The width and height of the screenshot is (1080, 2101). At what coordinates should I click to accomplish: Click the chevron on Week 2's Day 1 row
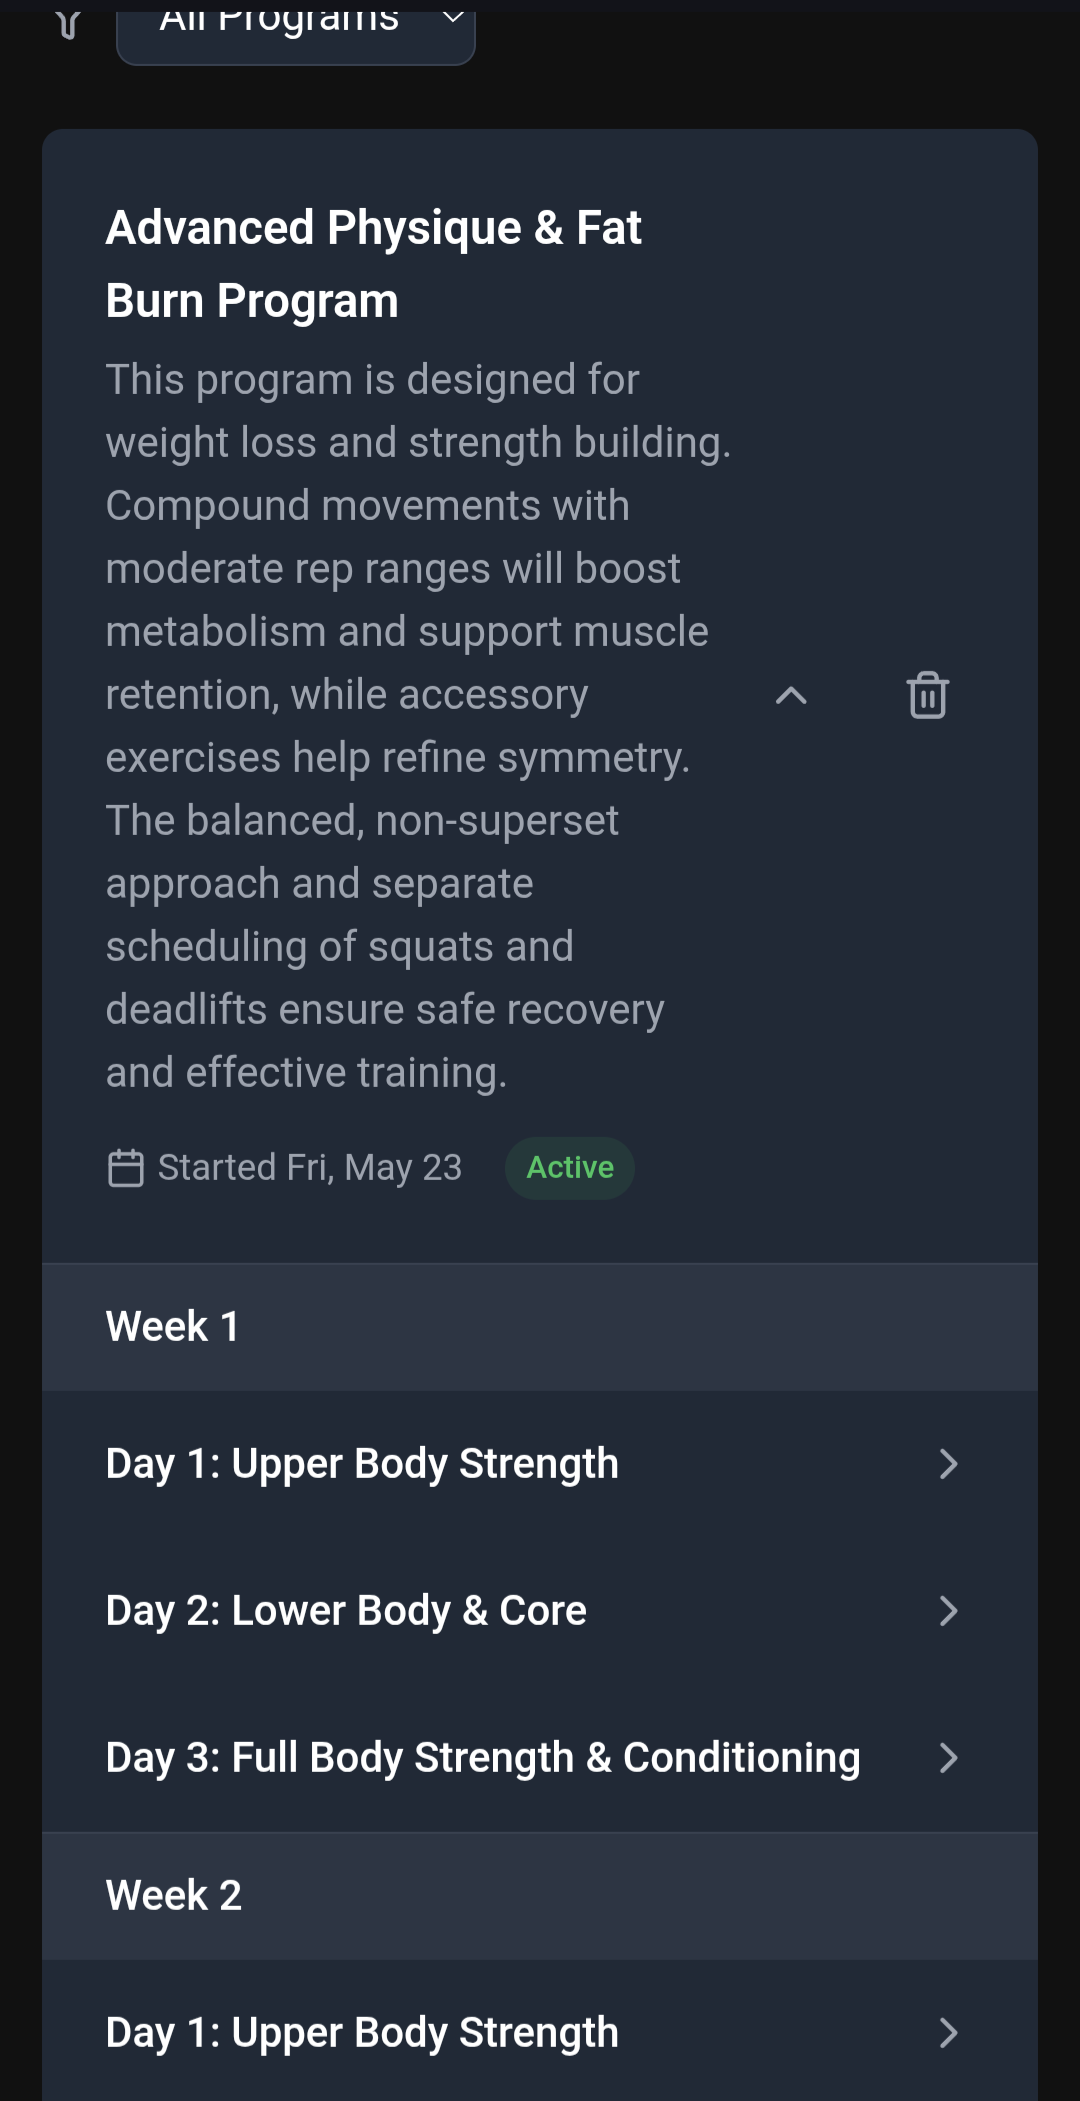[949, 2033]
